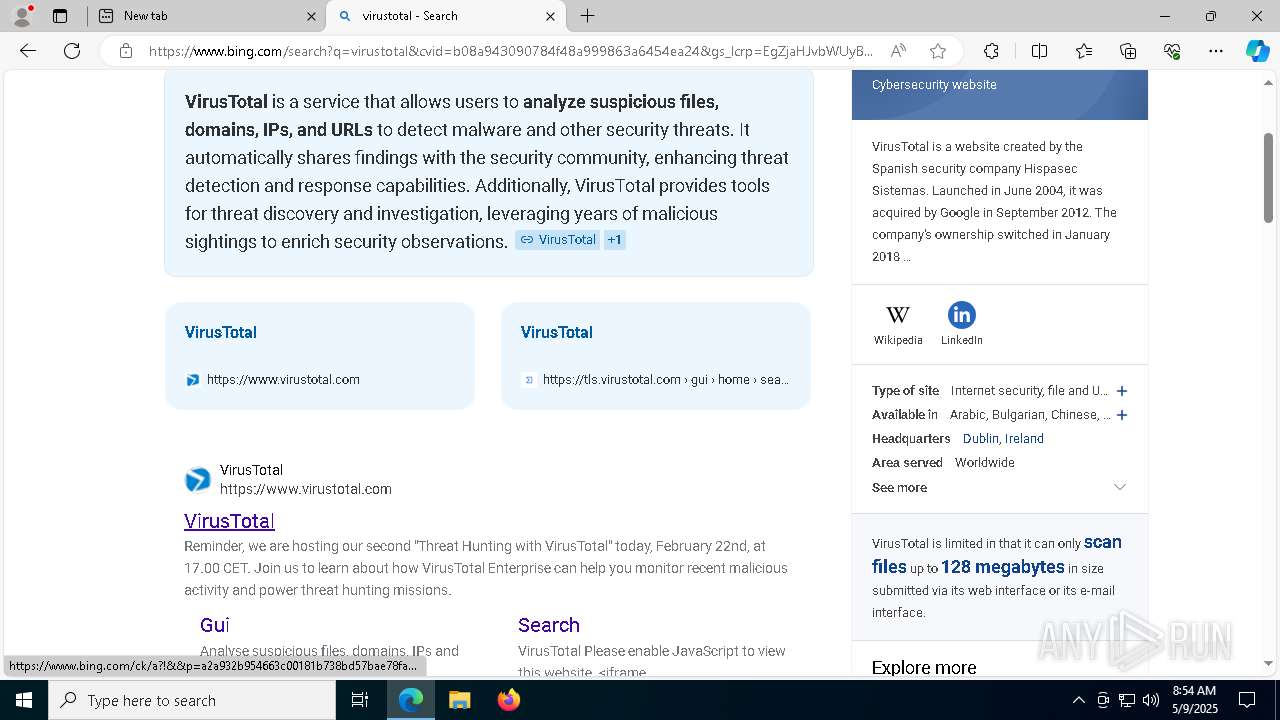Viewport: 1280px width, 720px height.
Task: Expand See more chevron in info panel
Action: tap(1120, 487)
